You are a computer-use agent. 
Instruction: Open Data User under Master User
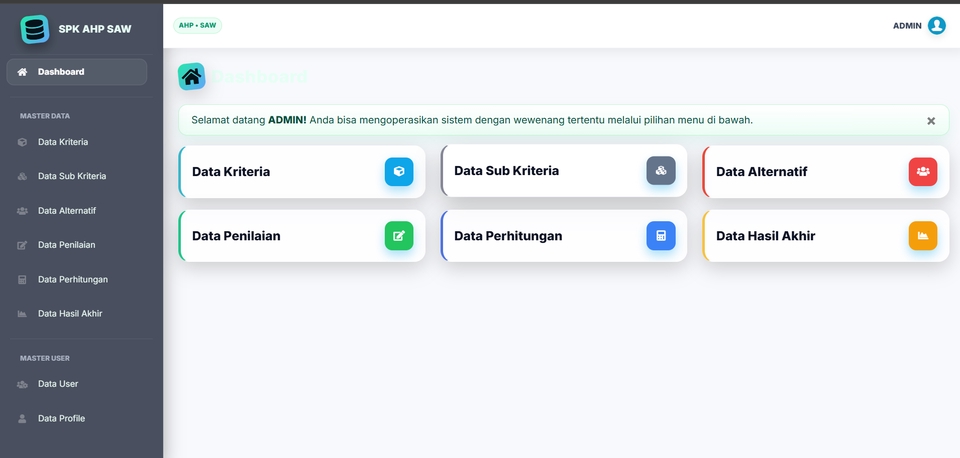click(58, 384)
